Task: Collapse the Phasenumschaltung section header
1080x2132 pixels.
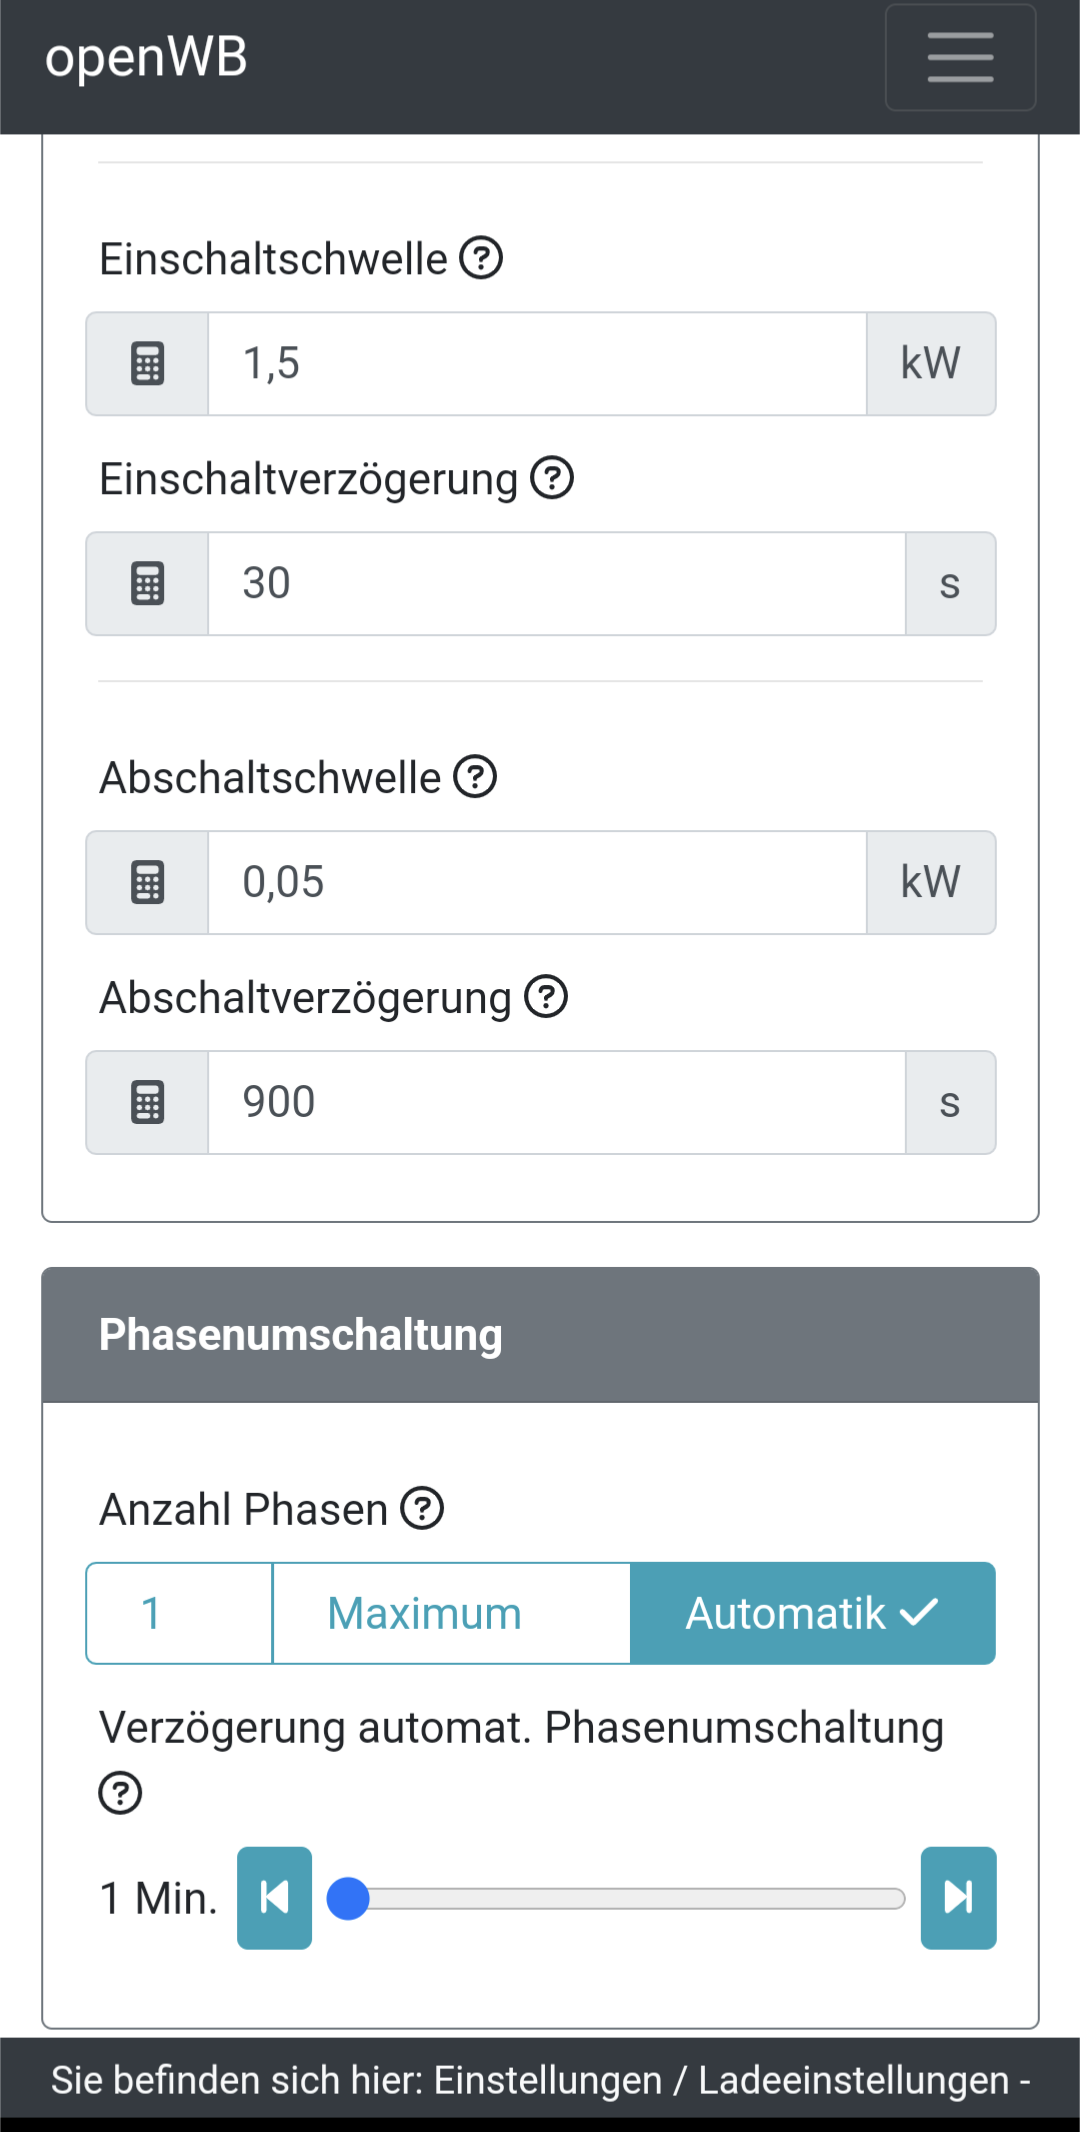Action: [x=540, y=1335]
